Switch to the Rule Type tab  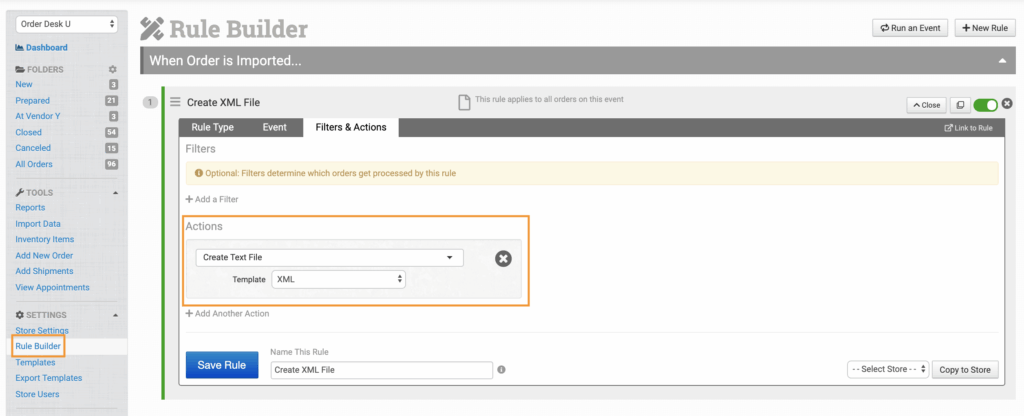coord(212,127)
